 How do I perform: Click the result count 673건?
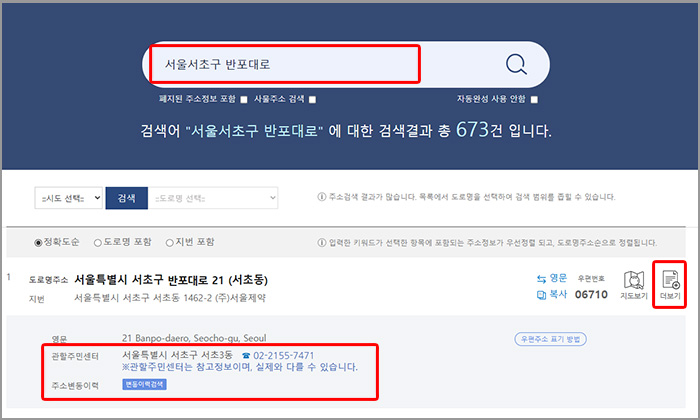pos(479,130)
